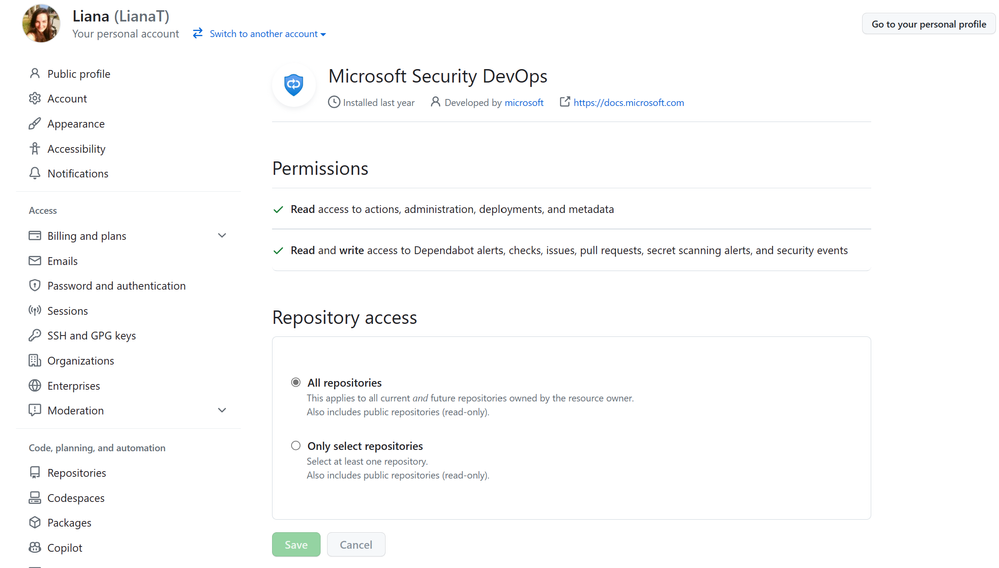Viewport: 999px width, 568px height.
Task: Click the Accessibility figure icon
Action: click(35, 148)
